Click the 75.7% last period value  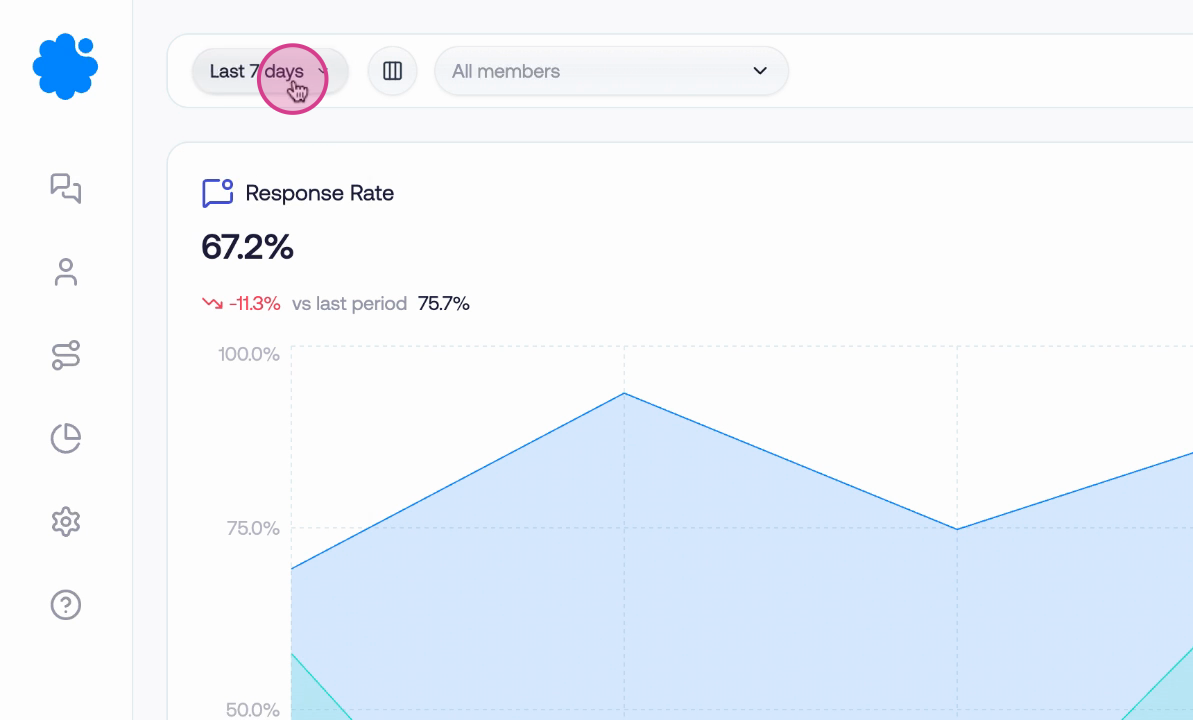click(444, 304)
